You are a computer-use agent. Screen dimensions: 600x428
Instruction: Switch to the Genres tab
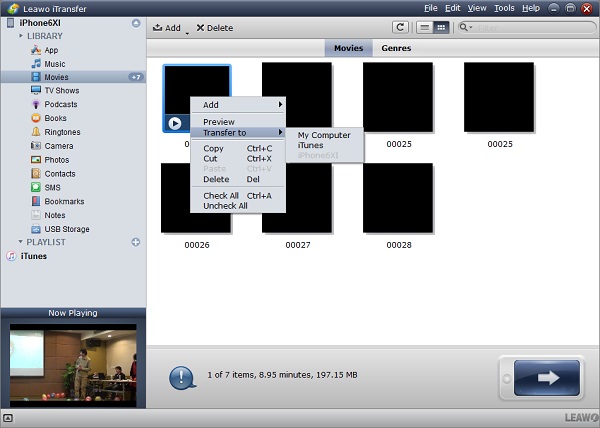[x=396, y=48]
